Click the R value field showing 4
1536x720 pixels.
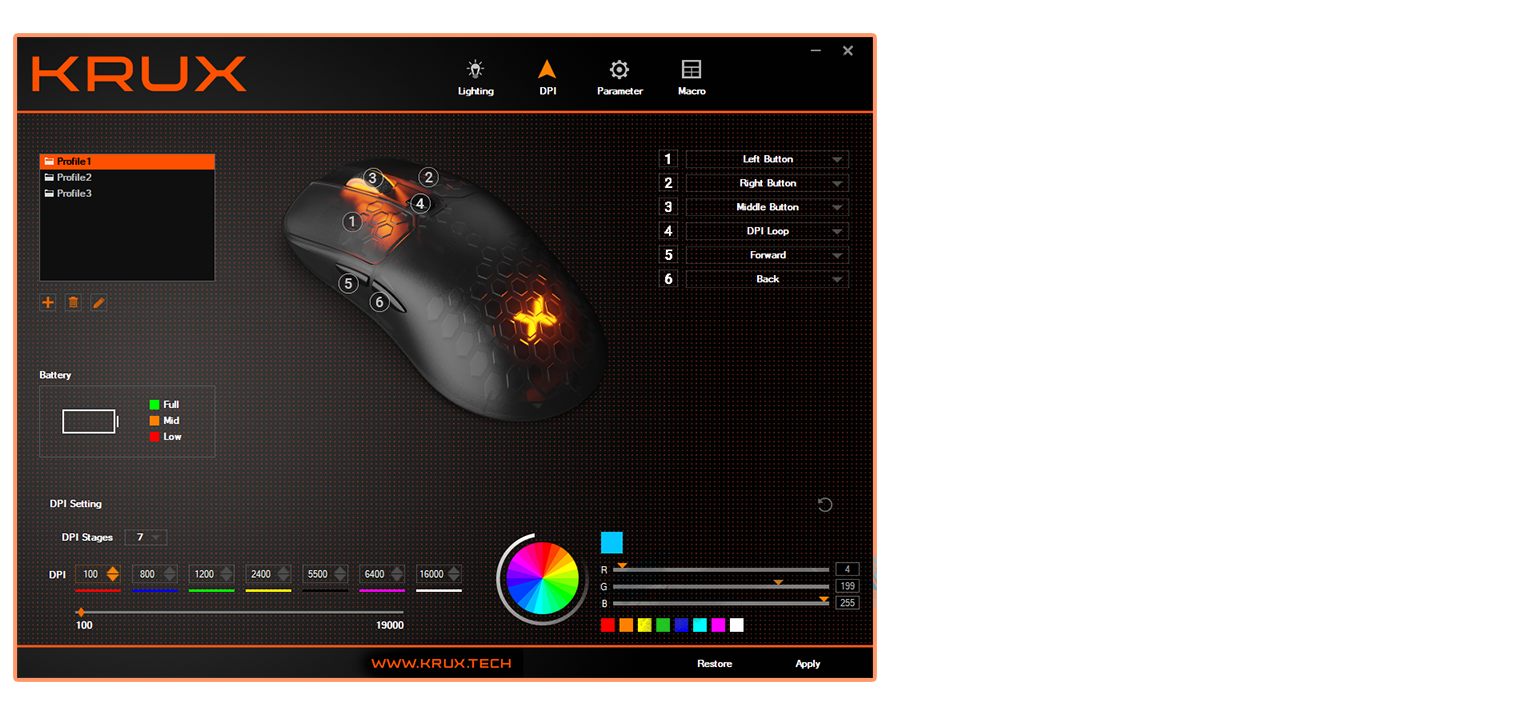847,569
